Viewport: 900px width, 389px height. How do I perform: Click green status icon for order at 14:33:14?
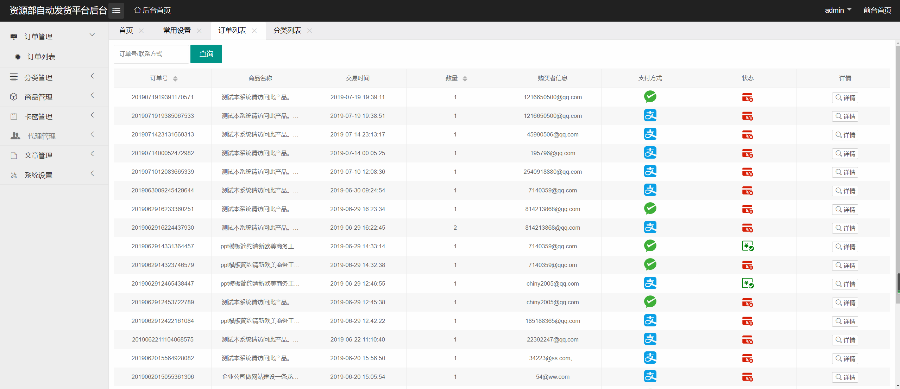click(747, 246)
